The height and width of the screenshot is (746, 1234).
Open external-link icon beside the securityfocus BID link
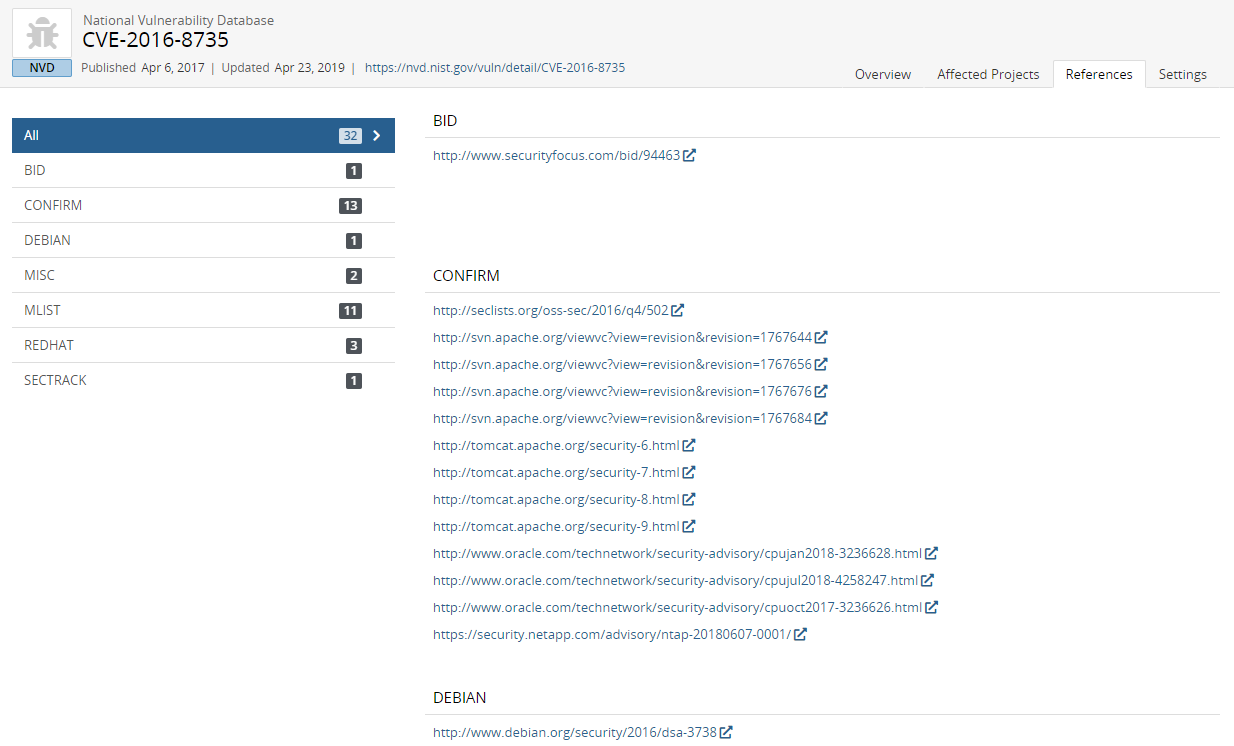point(690,155)
